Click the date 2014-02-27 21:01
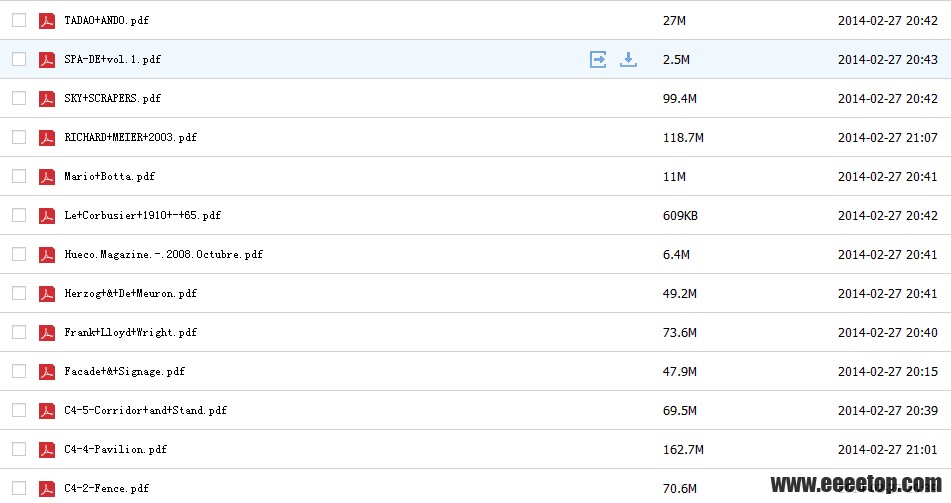 click(x=887, y=450)
